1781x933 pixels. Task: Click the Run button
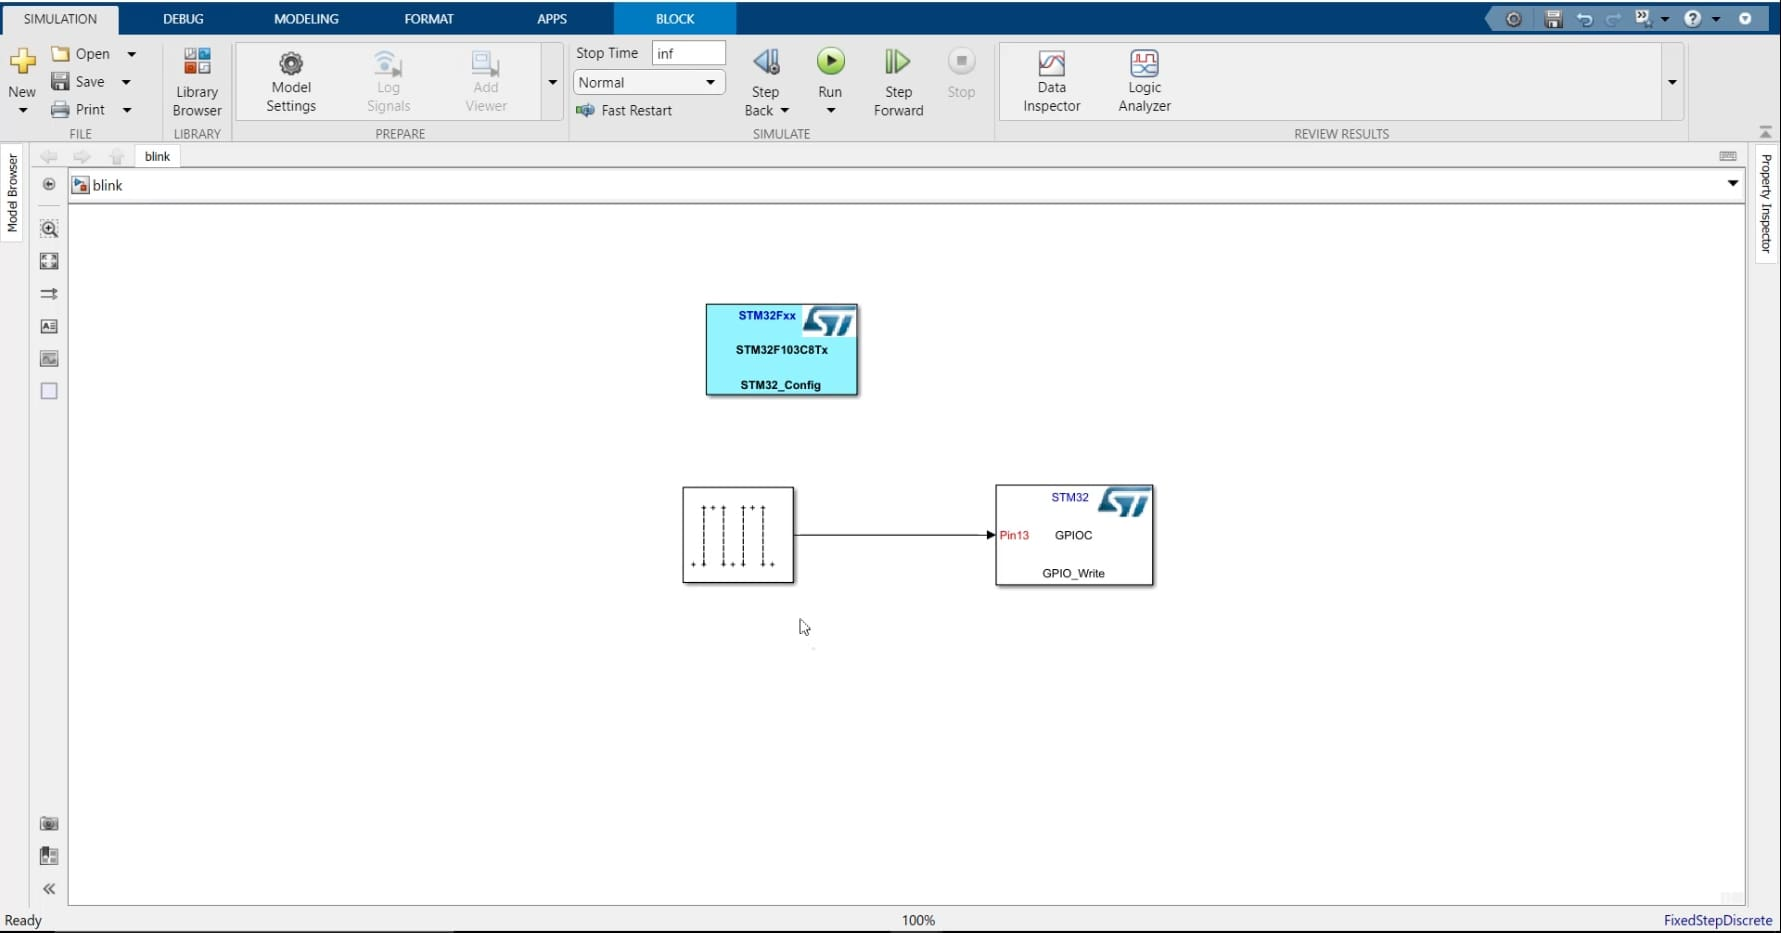pos(830,60)
